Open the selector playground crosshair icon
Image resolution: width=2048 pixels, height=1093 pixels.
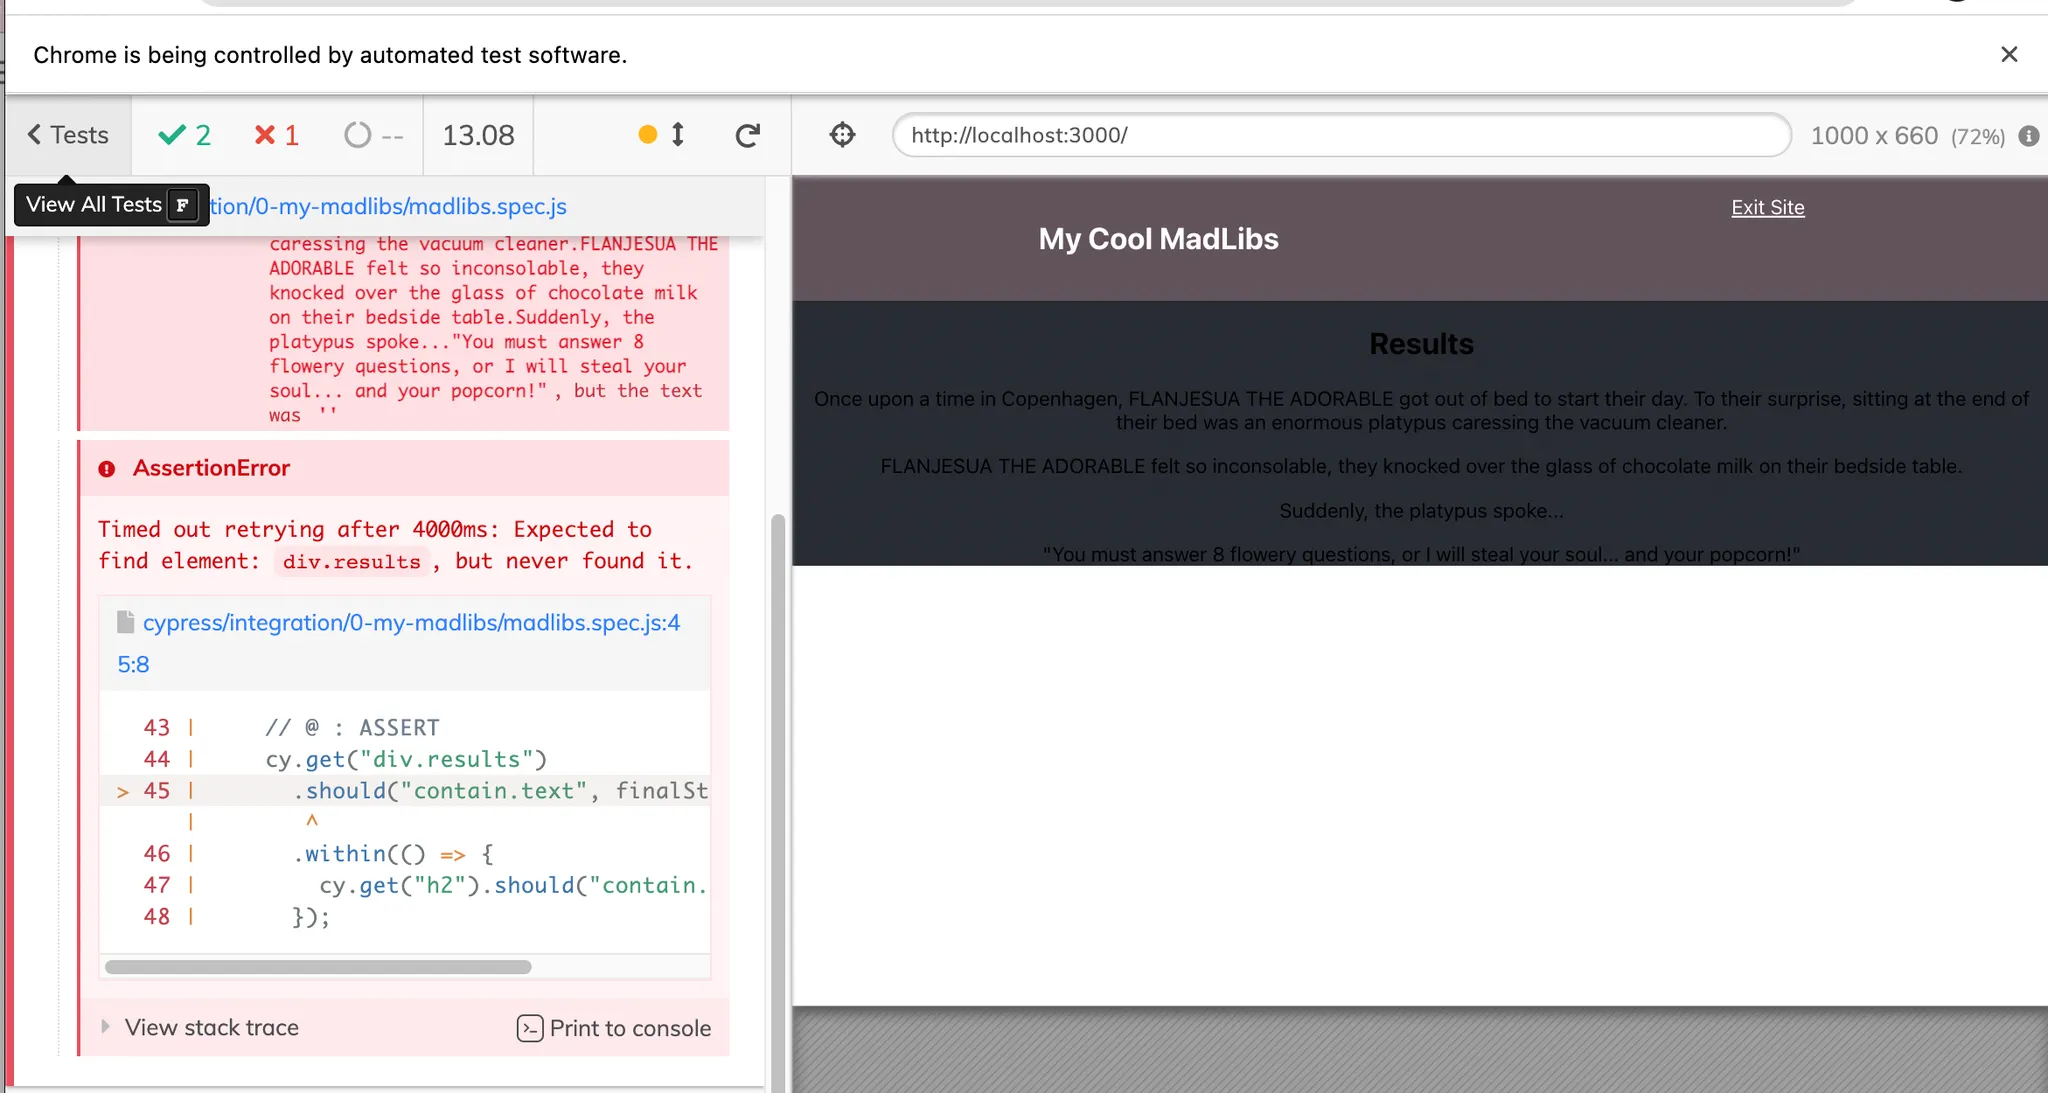842,135
